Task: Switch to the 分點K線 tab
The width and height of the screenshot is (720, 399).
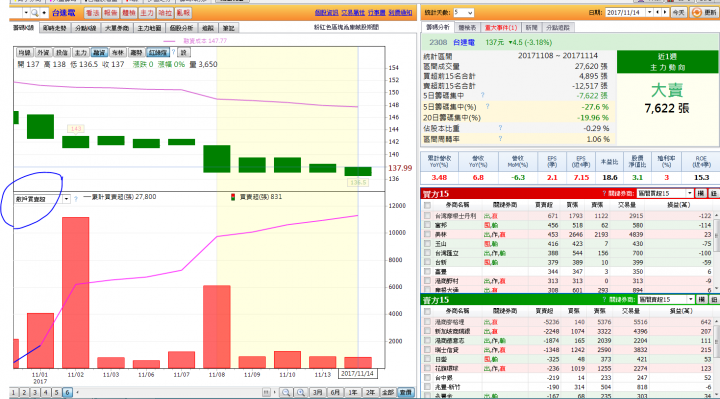Action: pyautogui.click(x=85, y=28)
